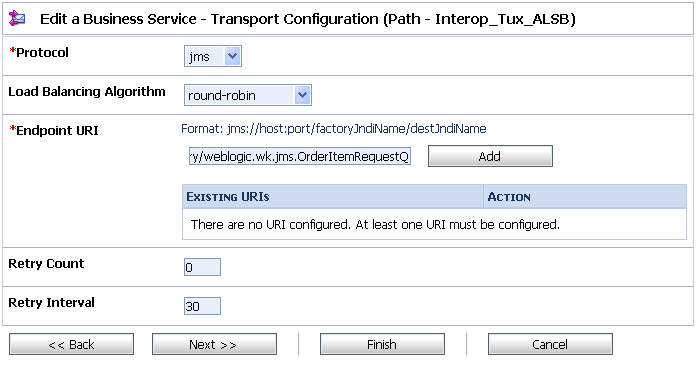
Task: Click the business service envelope icon
Action: (17, 19)
